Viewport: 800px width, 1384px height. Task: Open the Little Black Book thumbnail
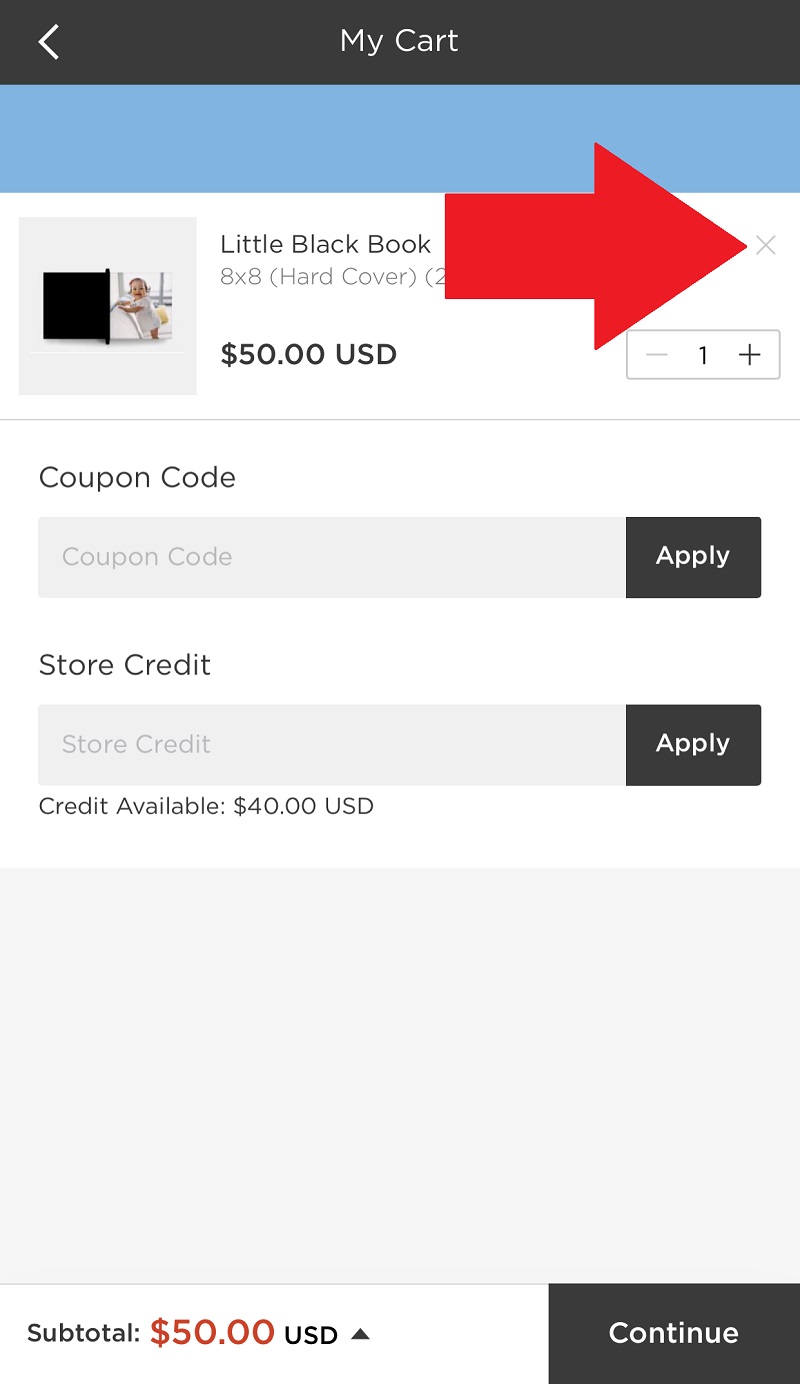click(108, 306)
